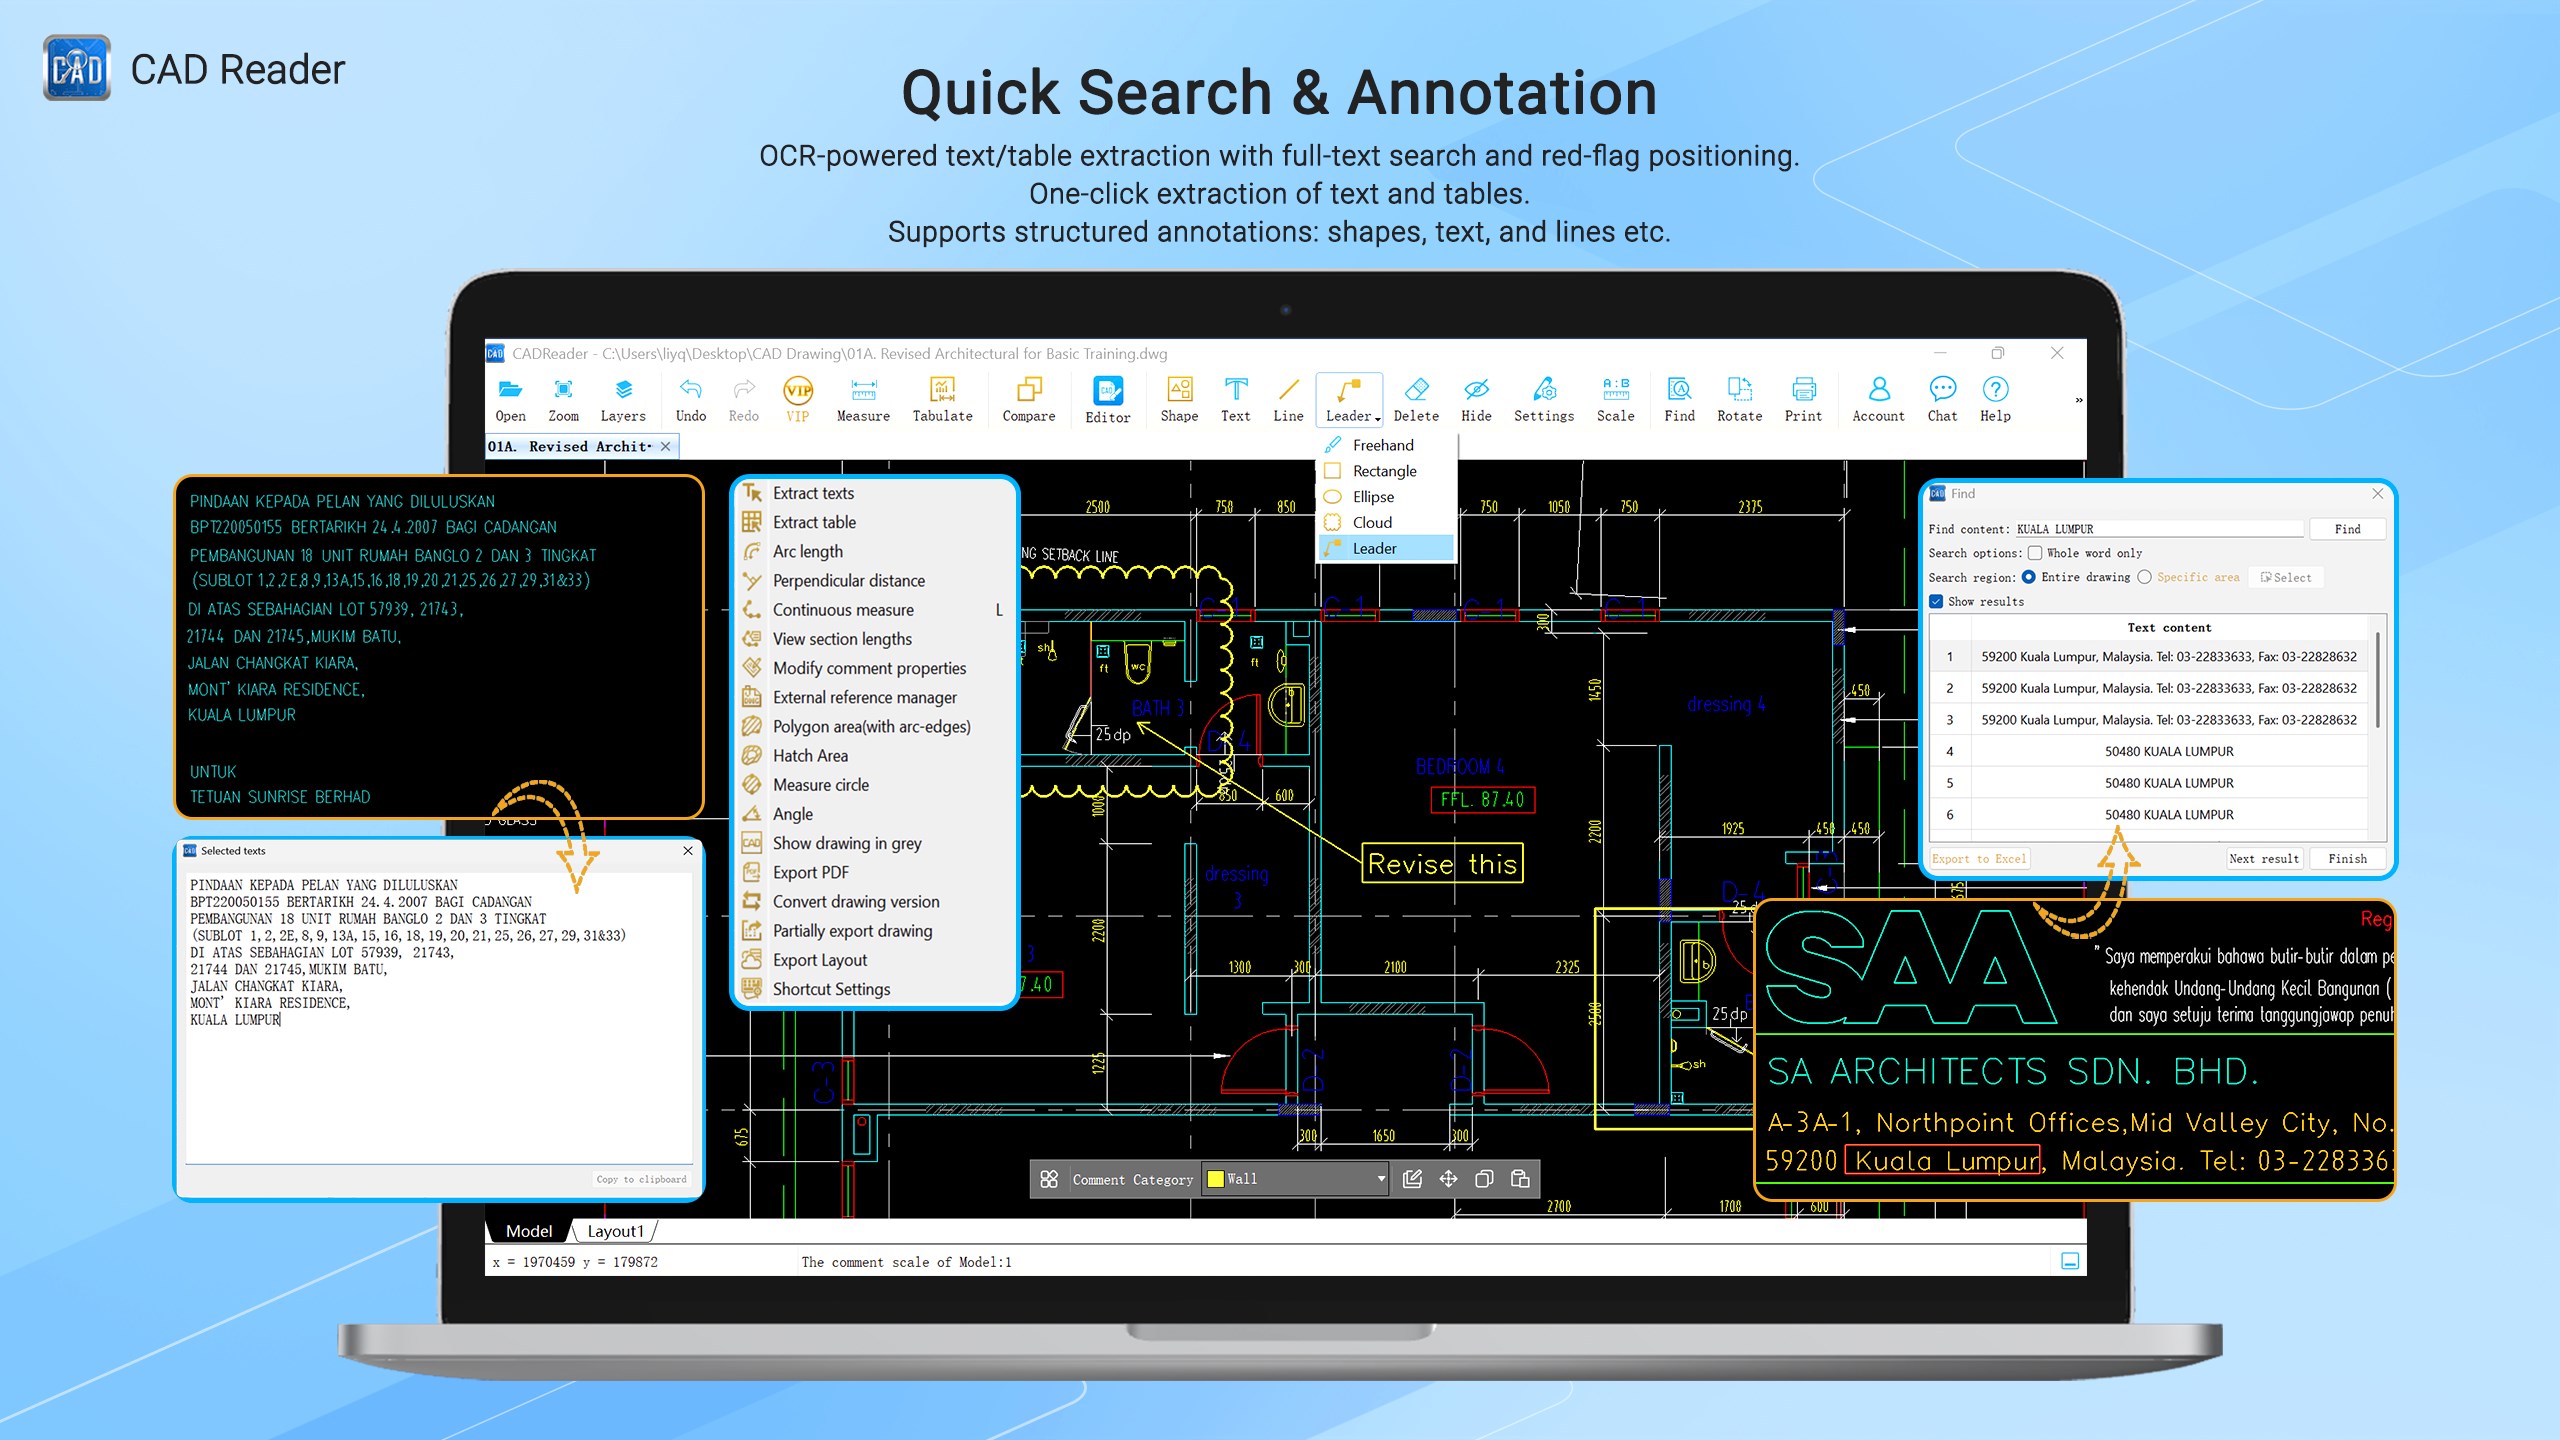Open the Comment Category Wall dropdown
The image size is (2560, 1440).
click(x=1296, y=1179)
